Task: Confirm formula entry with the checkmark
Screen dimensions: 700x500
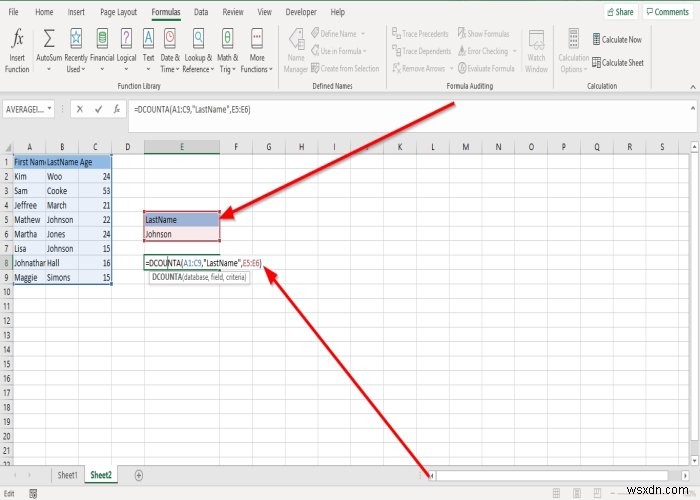Action: point(98,109)
